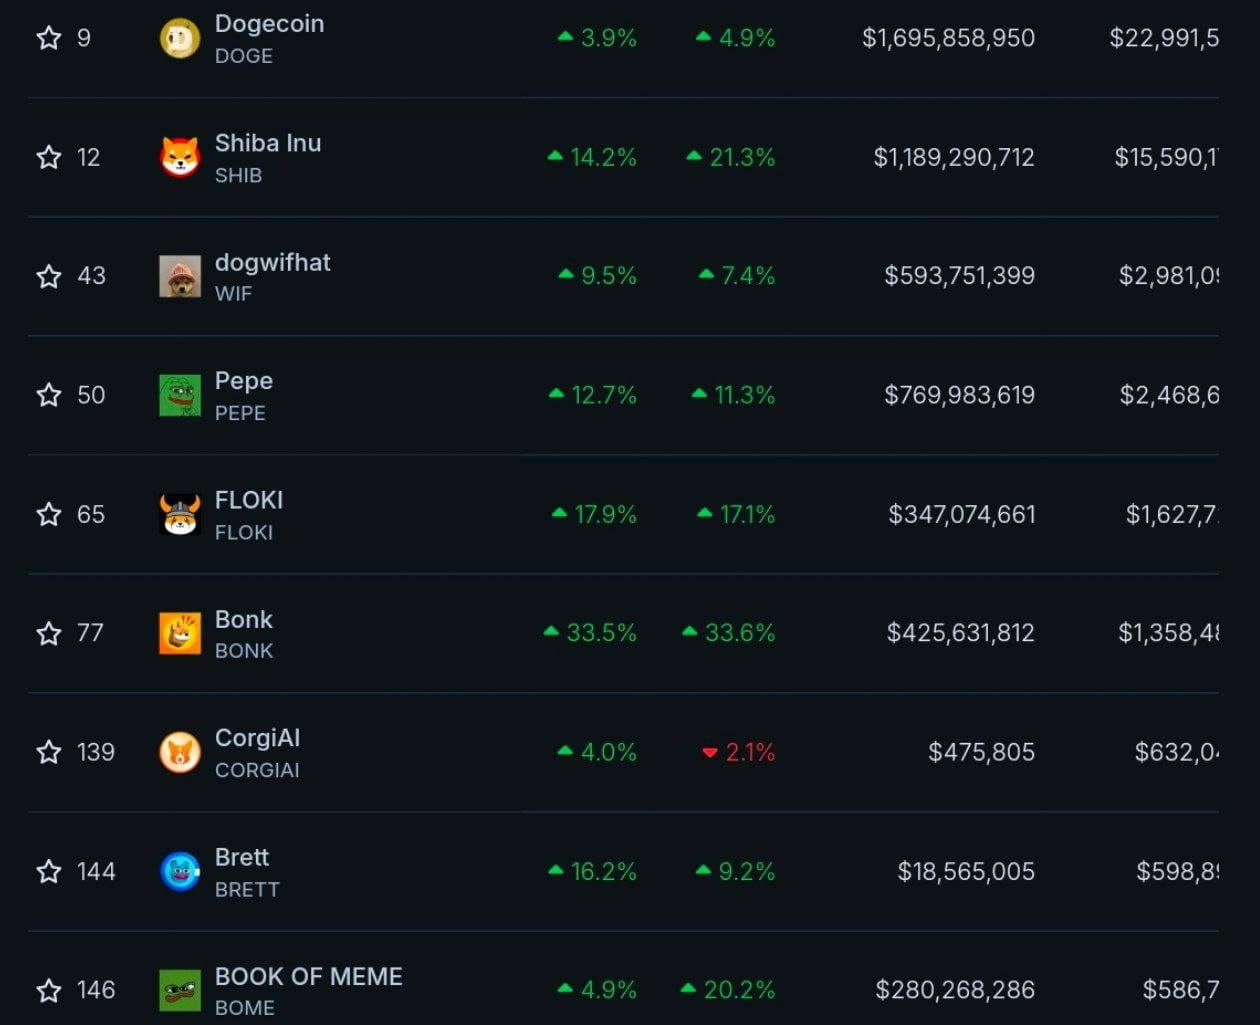Select the Bonk logo icon
This screenshot has width=1260, height=1025.
pyautogui.click(x=180, y=633)
